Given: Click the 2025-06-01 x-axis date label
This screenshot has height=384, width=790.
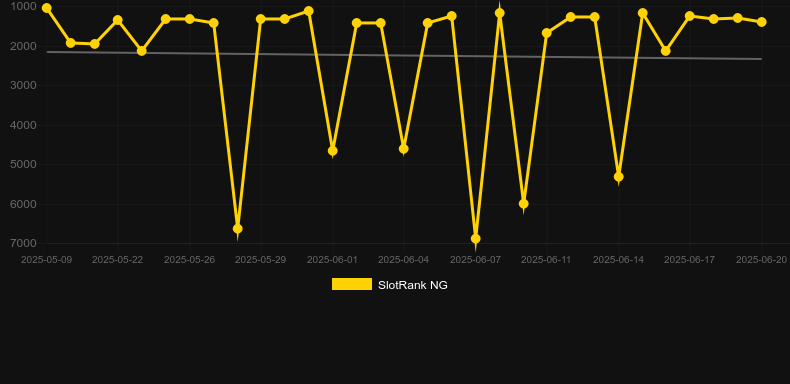Looking at the screenshot, I should pos(332,260).
